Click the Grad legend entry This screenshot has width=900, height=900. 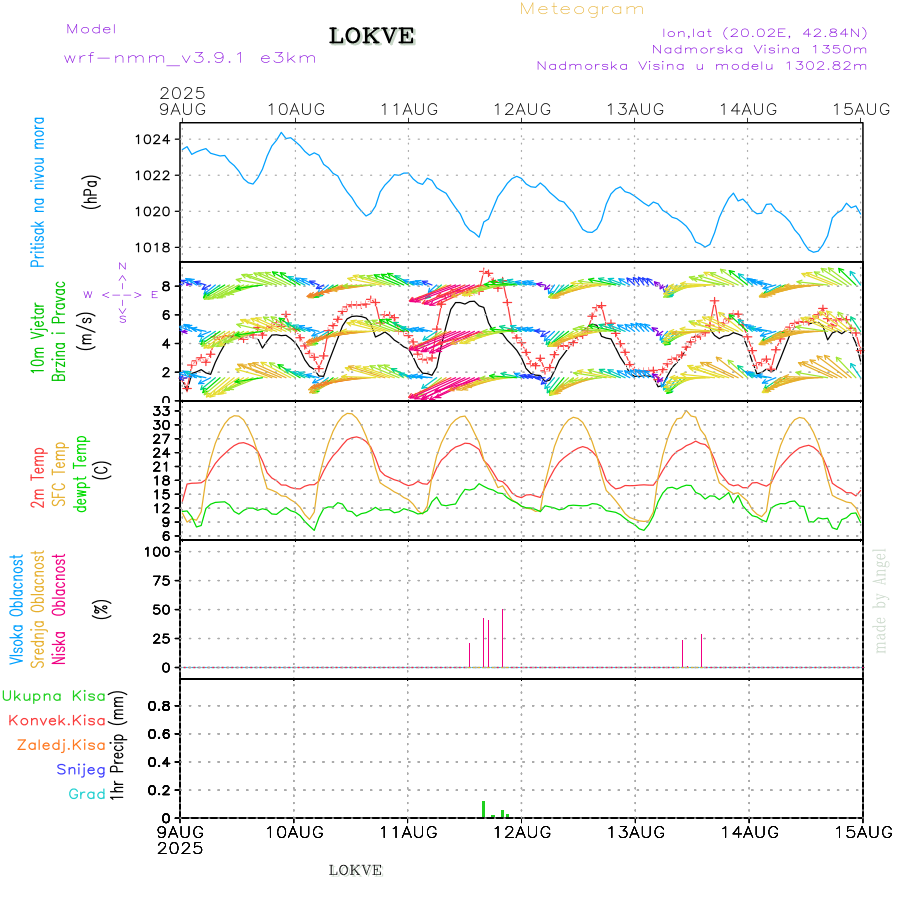click(86, 794)
